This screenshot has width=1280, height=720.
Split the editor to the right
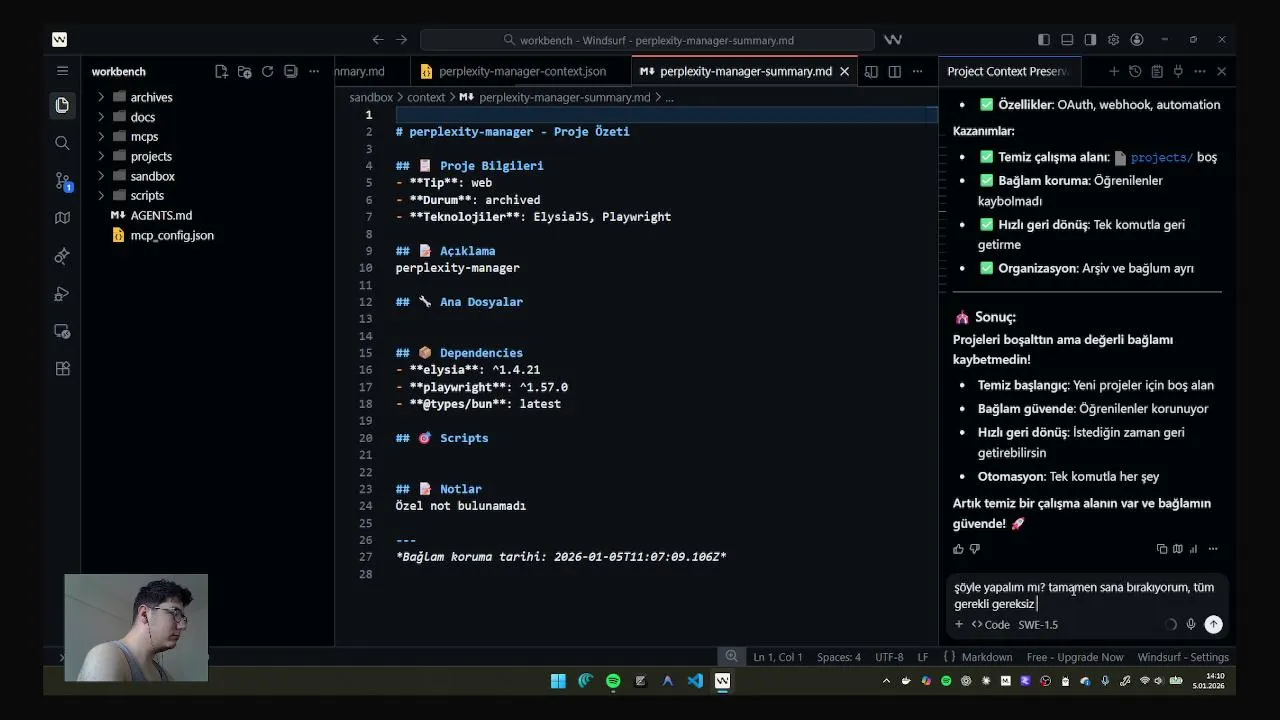click(894, 72)
